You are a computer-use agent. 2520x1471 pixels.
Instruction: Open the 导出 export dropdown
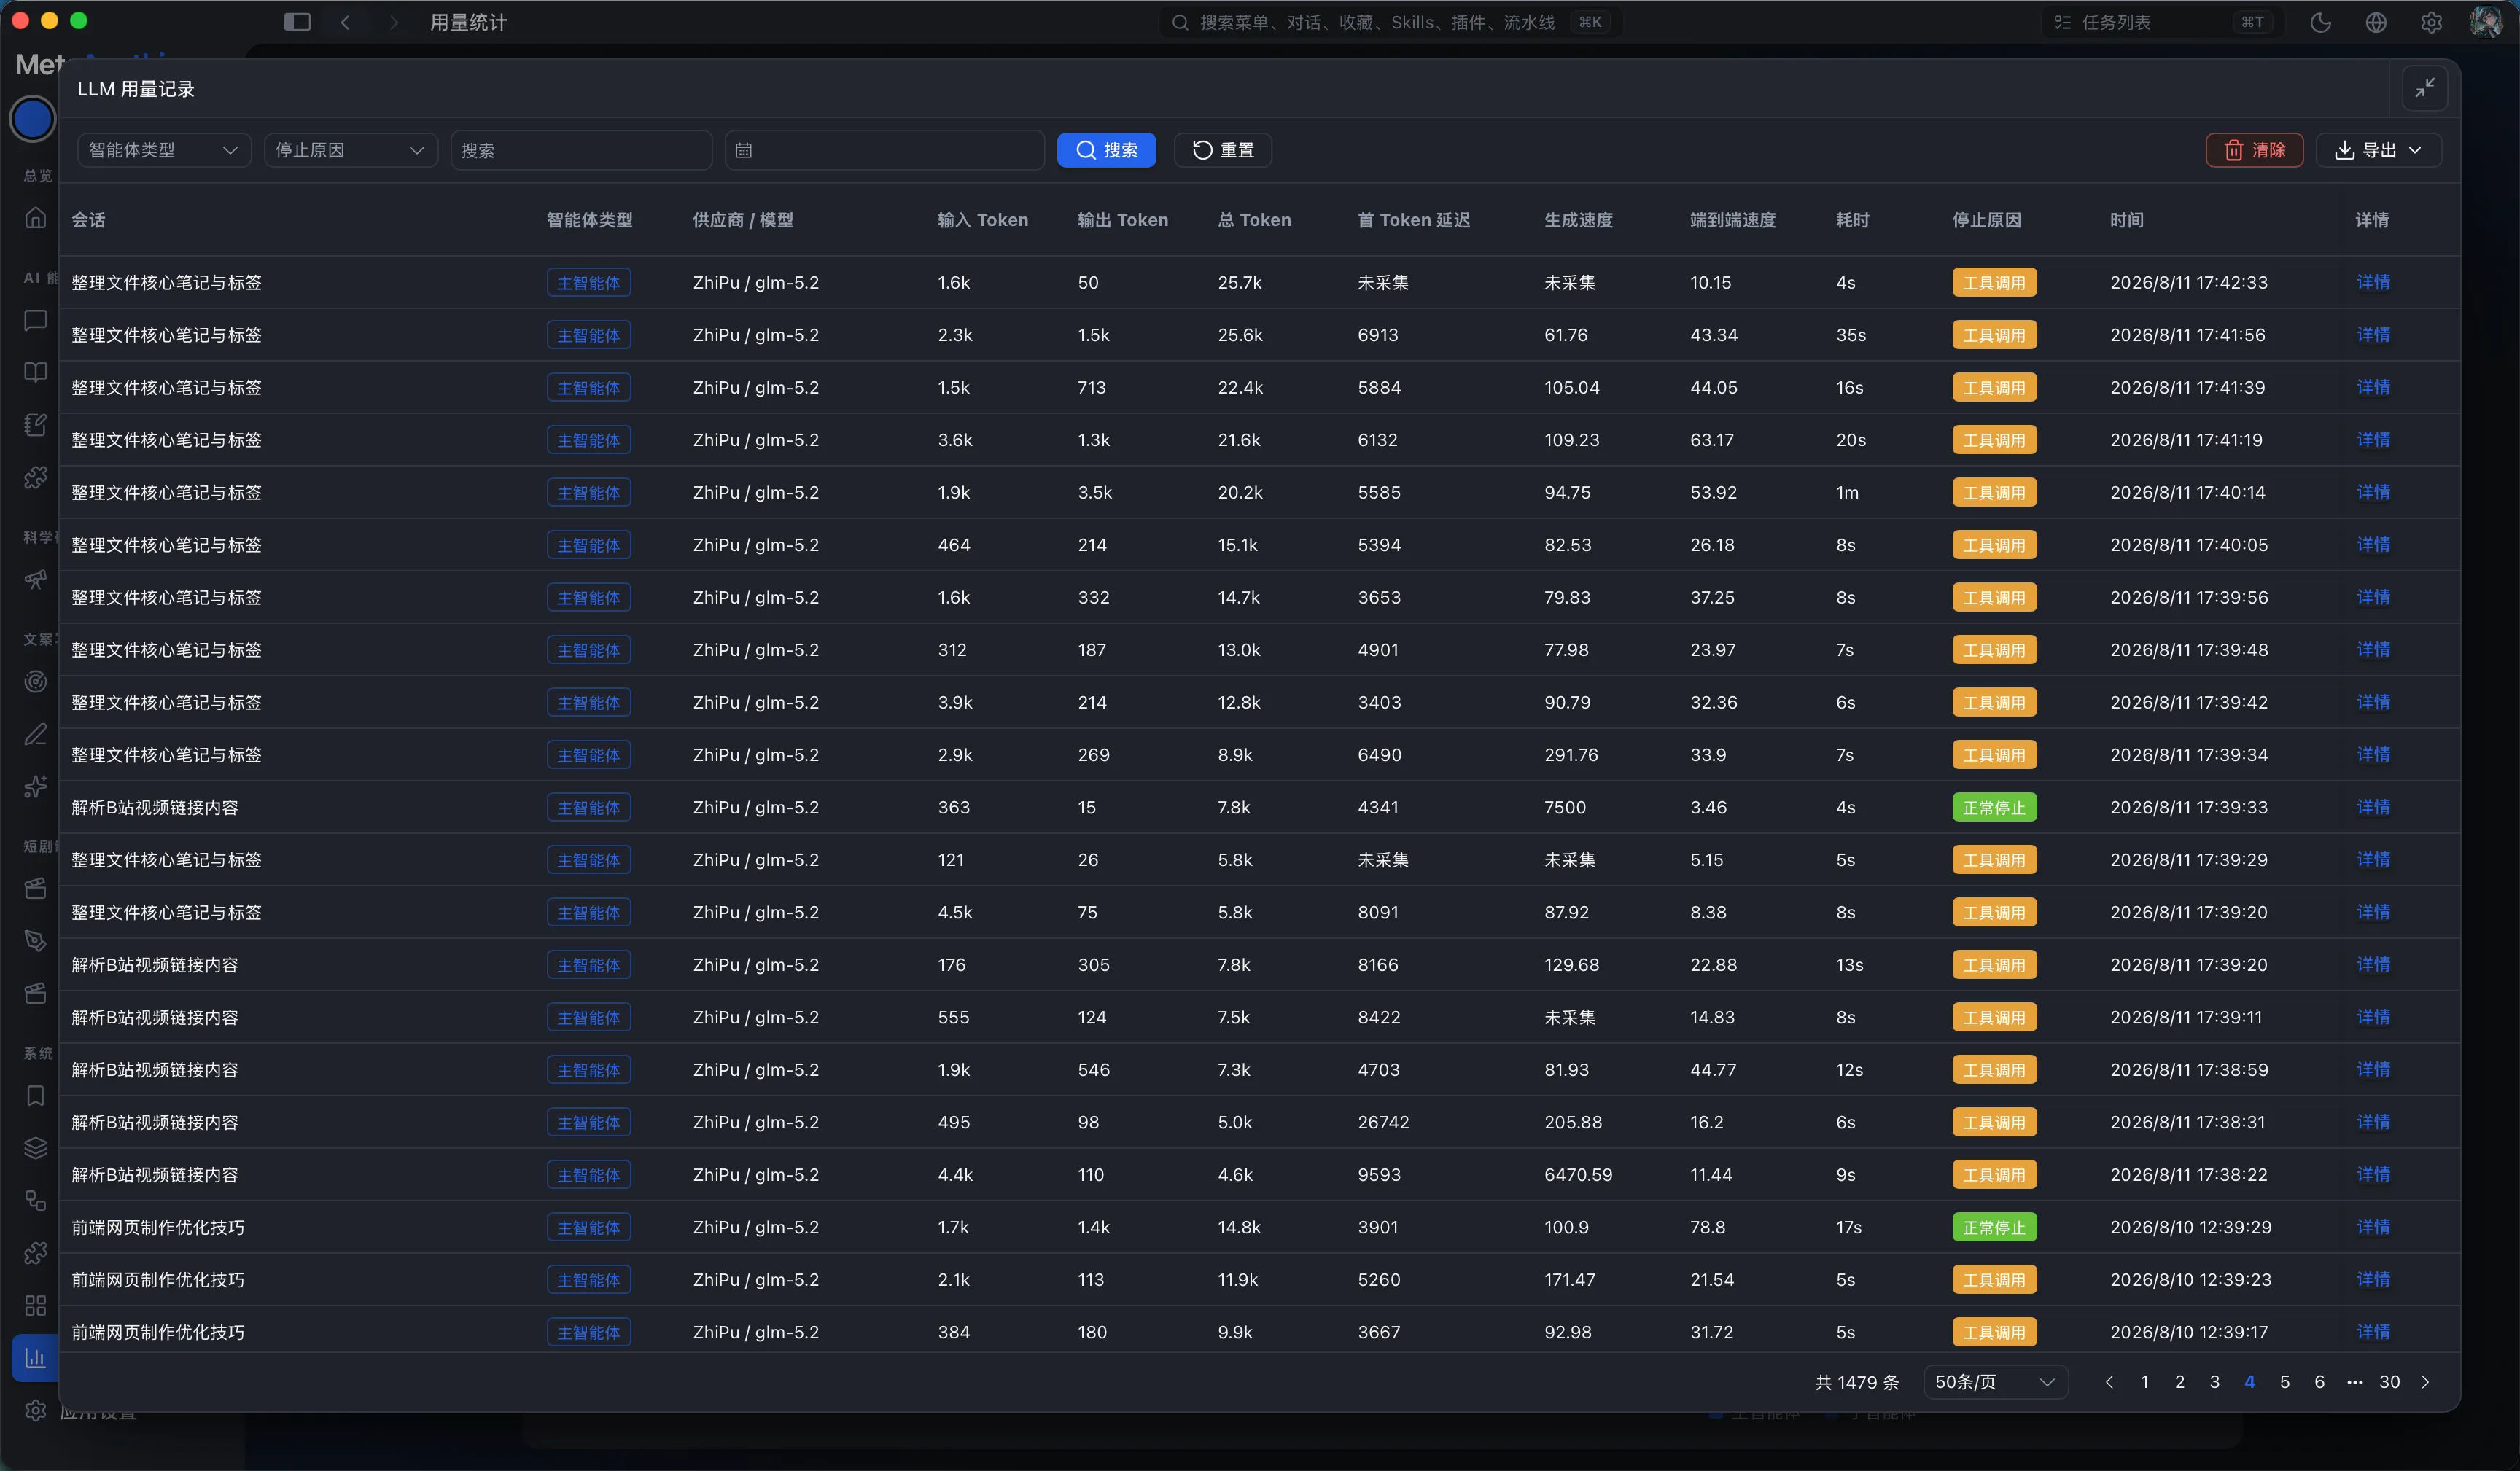point(2378,150)
